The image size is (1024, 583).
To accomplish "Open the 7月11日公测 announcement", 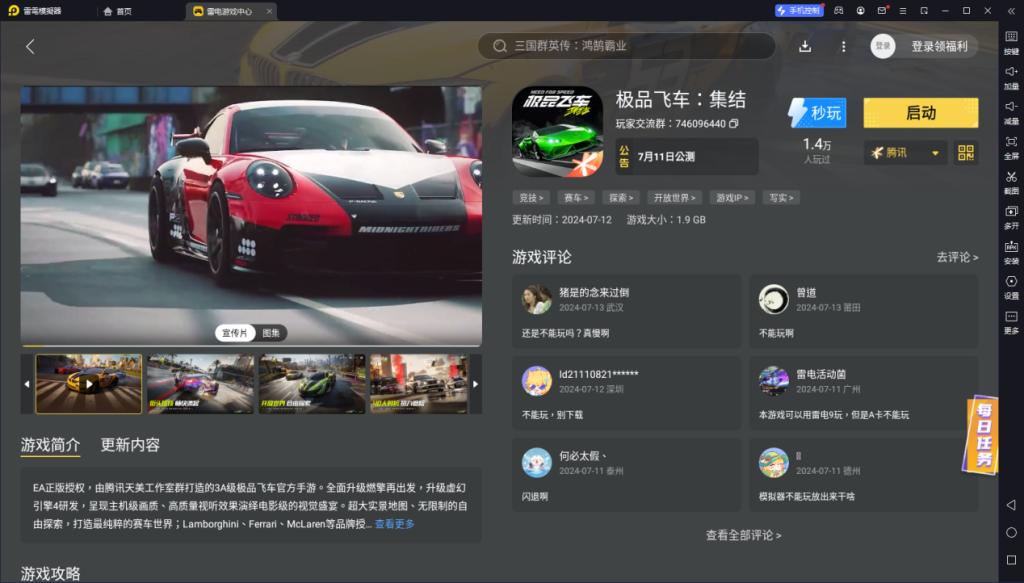I will click(687, 157).
